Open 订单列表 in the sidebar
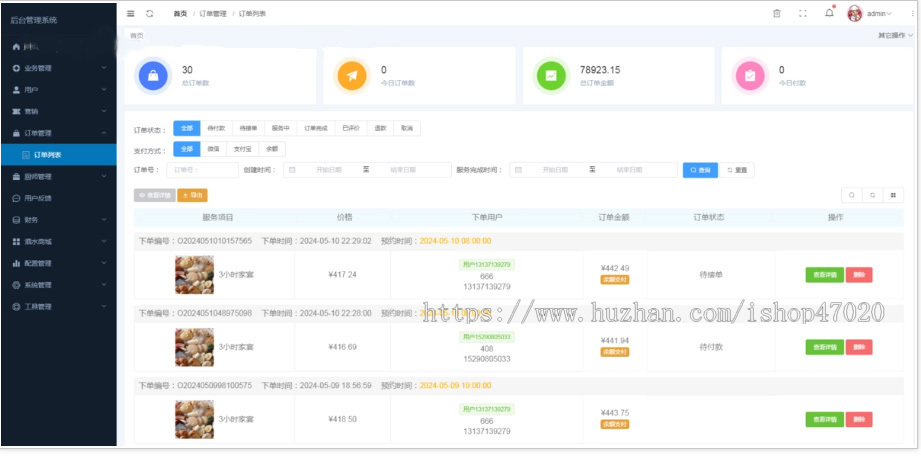This screenshot has width=921, height=472. 59,155
